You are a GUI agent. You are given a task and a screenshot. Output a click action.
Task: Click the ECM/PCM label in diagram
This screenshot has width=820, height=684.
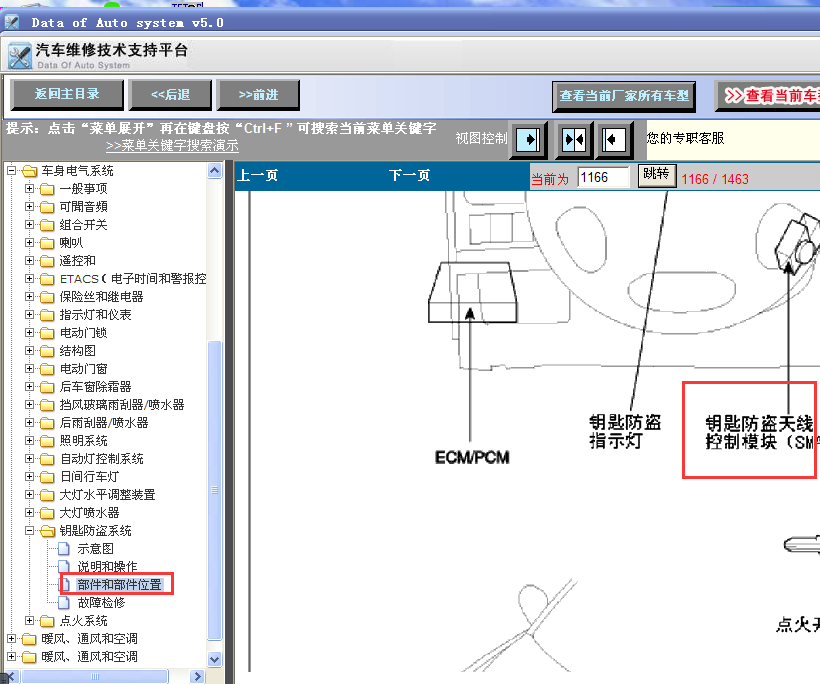(472, 458)
